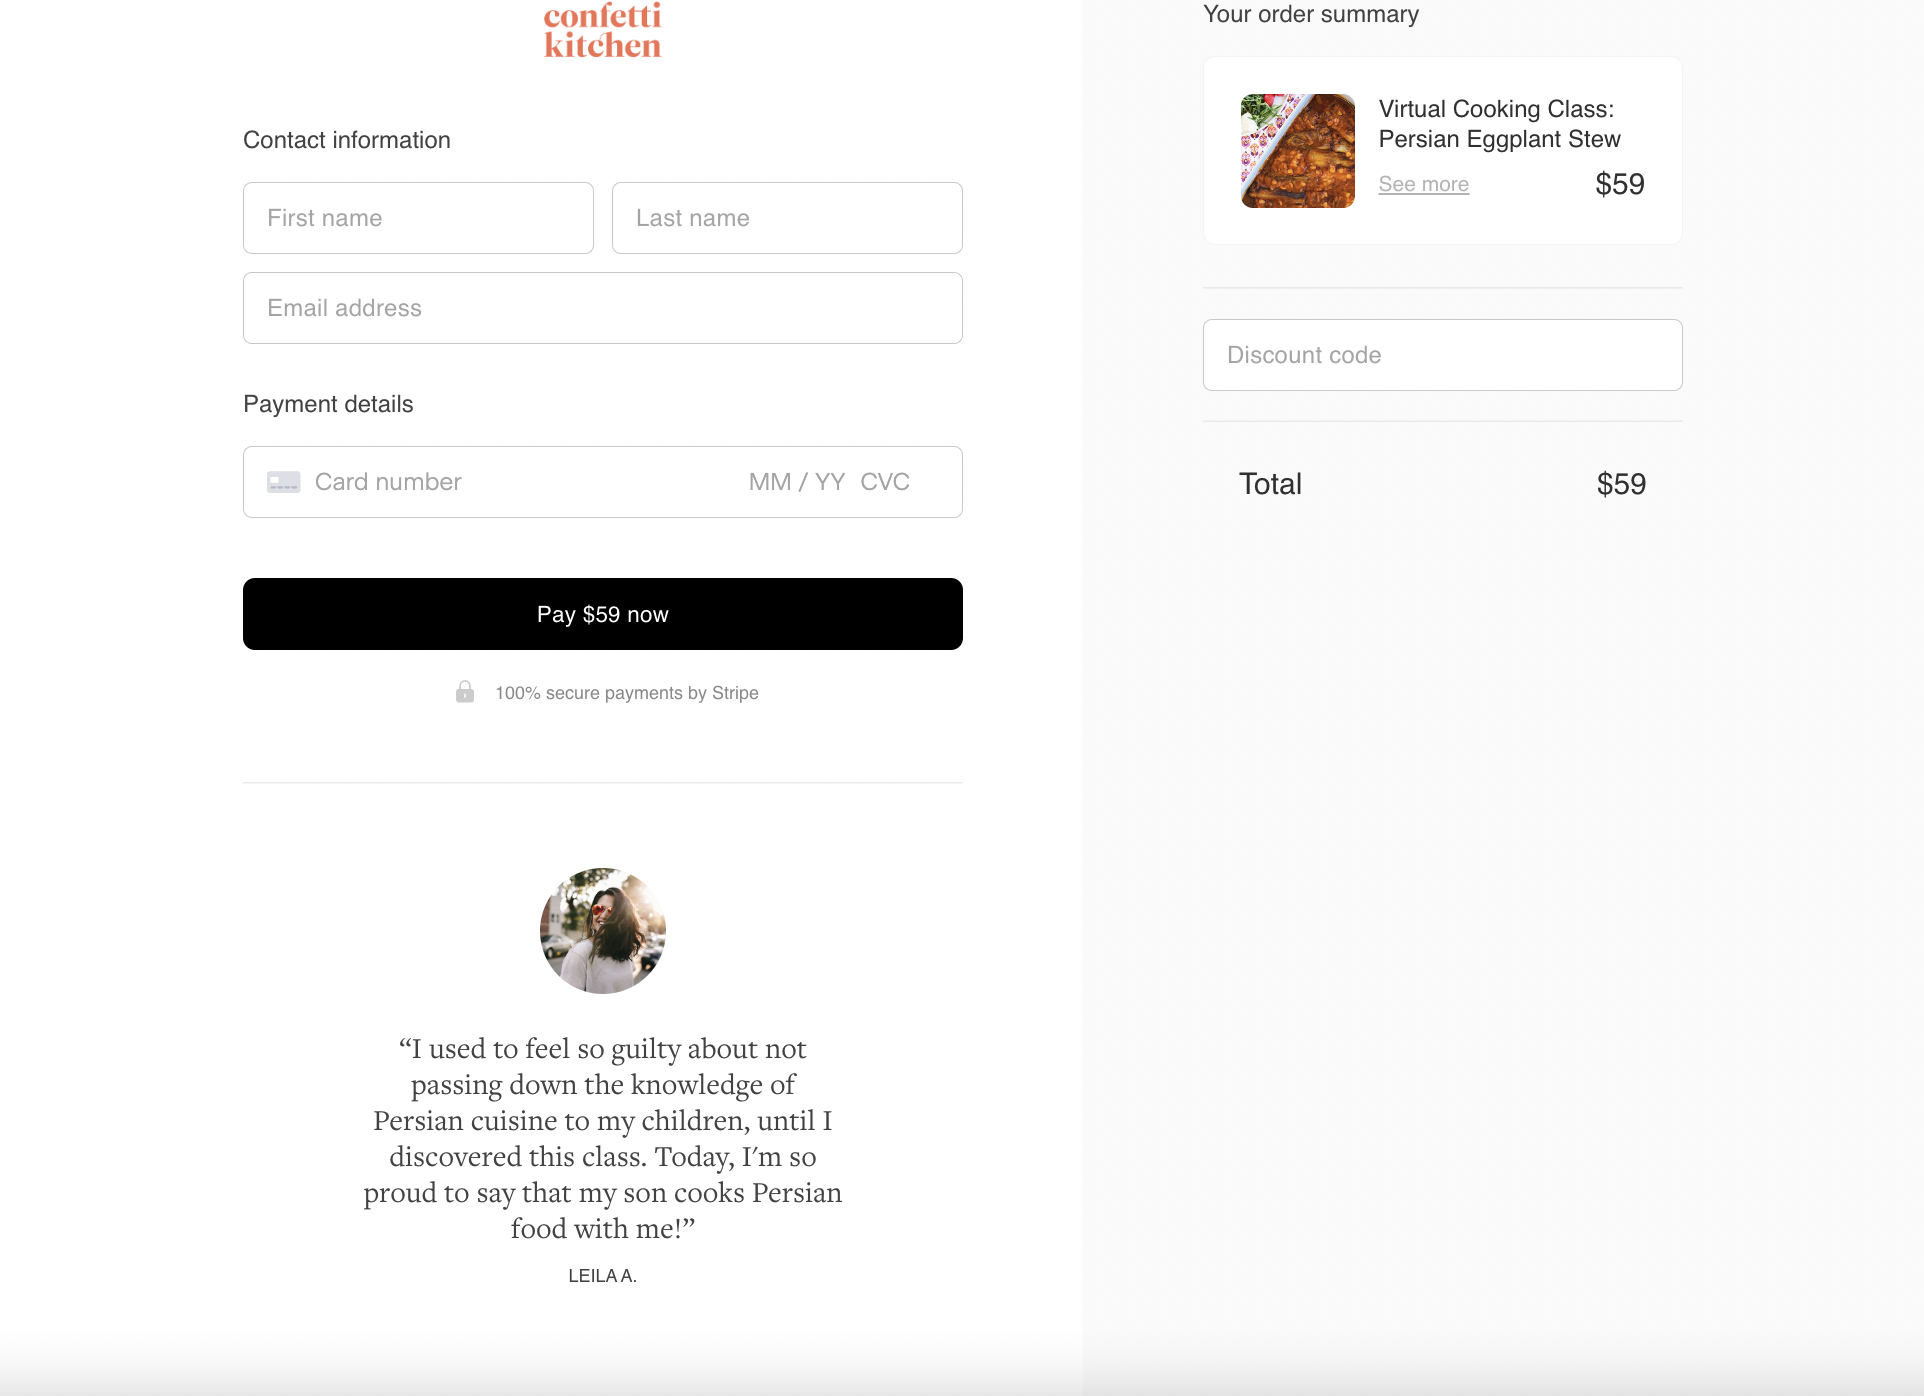Click the lock icon near Stripe text
This screenshot has height=1396, width=1924.
pyautogui.click(x=465, y=692)
